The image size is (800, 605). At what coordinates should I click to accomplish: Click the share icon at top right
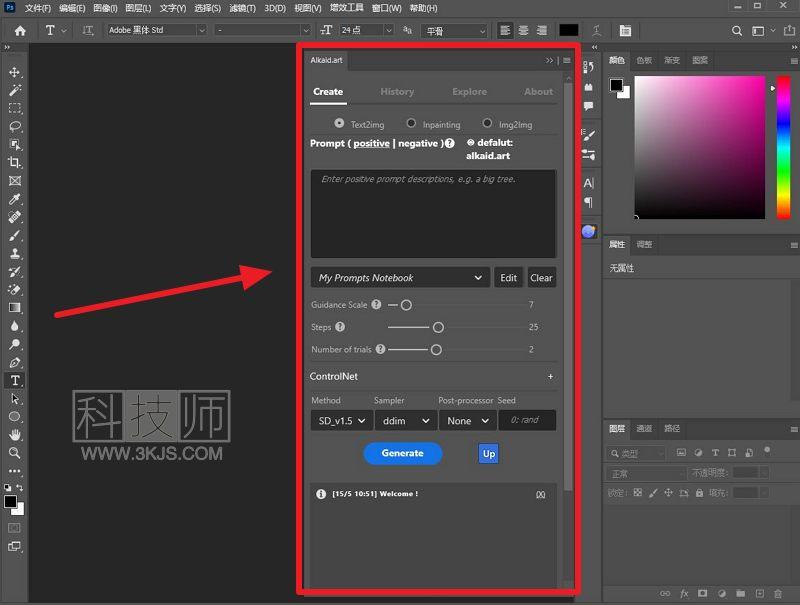click(x=789, y=31)
